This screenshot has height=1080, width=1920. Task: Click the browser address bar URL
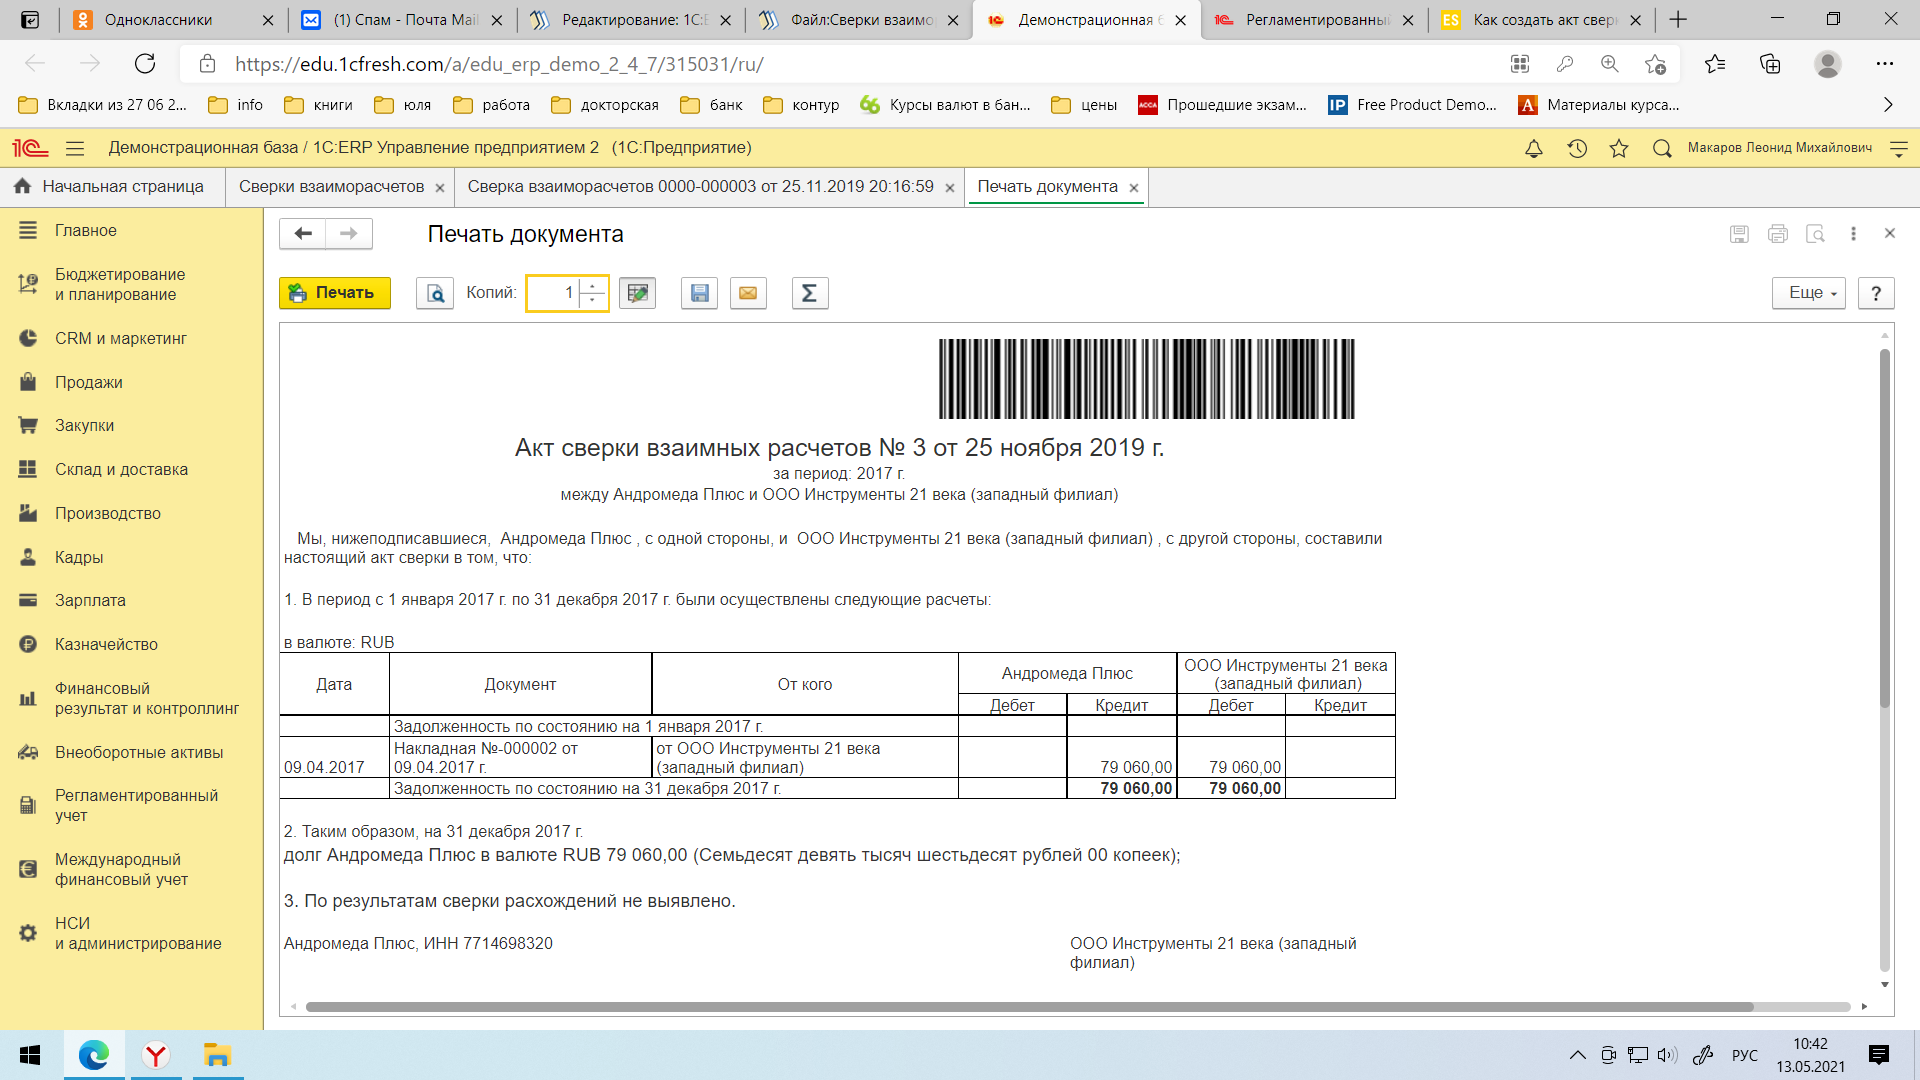pos(499,64)
